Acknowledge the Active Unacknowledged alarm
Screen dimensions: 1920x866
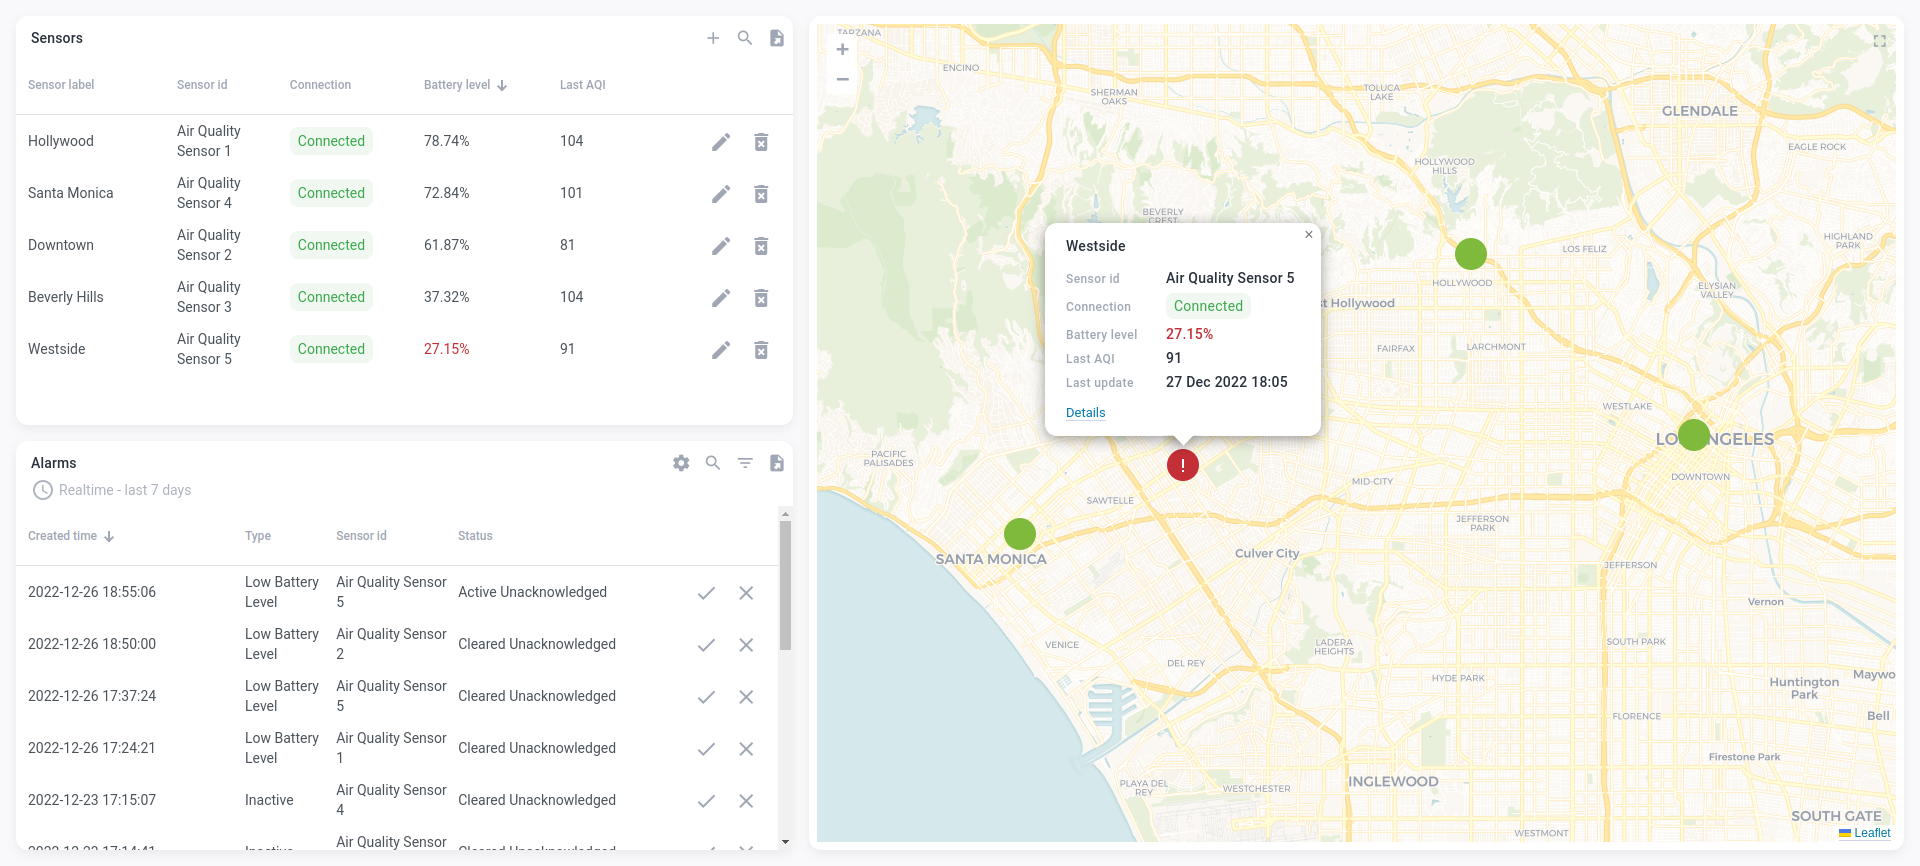tap(706, 593)
